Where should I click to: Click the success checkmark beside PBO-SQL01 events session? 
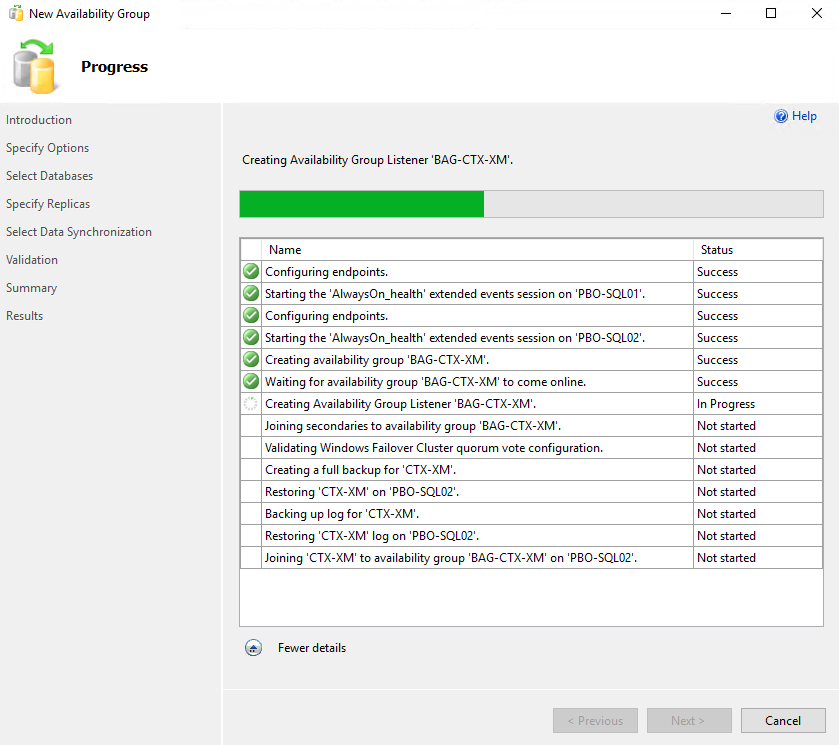click(251, 294)
